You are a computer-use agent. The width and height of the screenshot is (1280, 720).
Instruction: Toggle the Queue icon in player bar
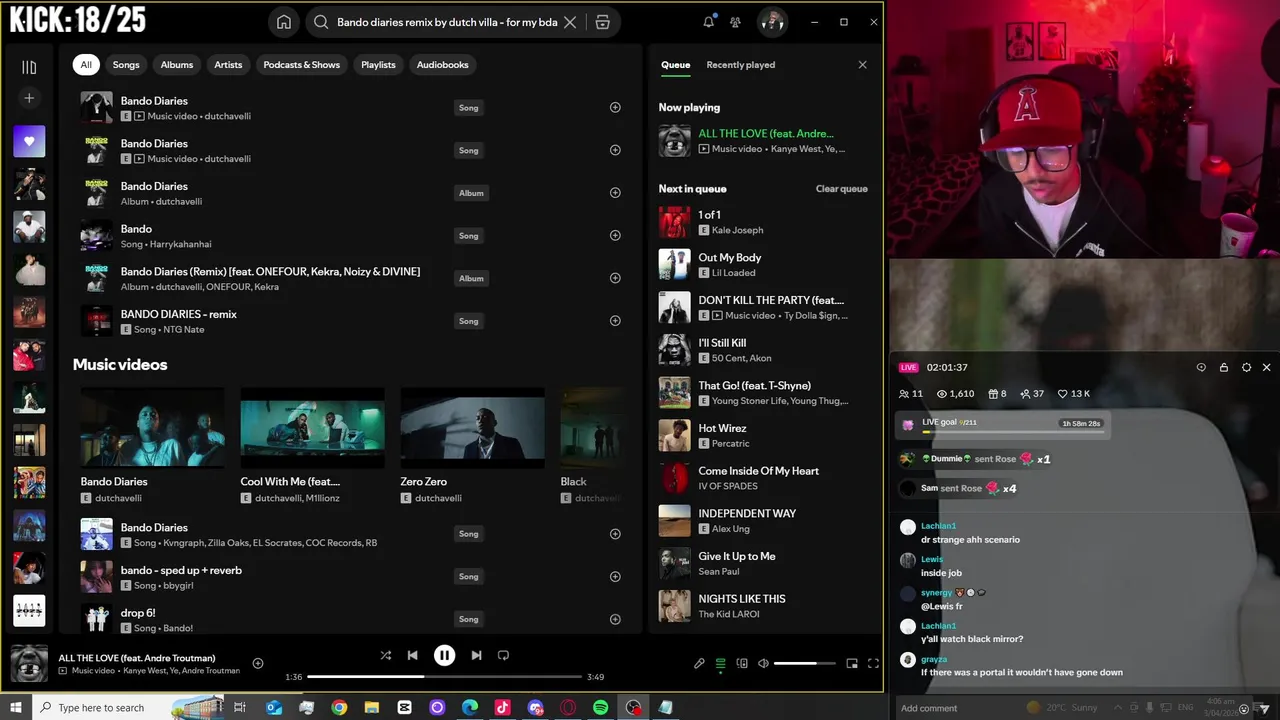point(720,663)
